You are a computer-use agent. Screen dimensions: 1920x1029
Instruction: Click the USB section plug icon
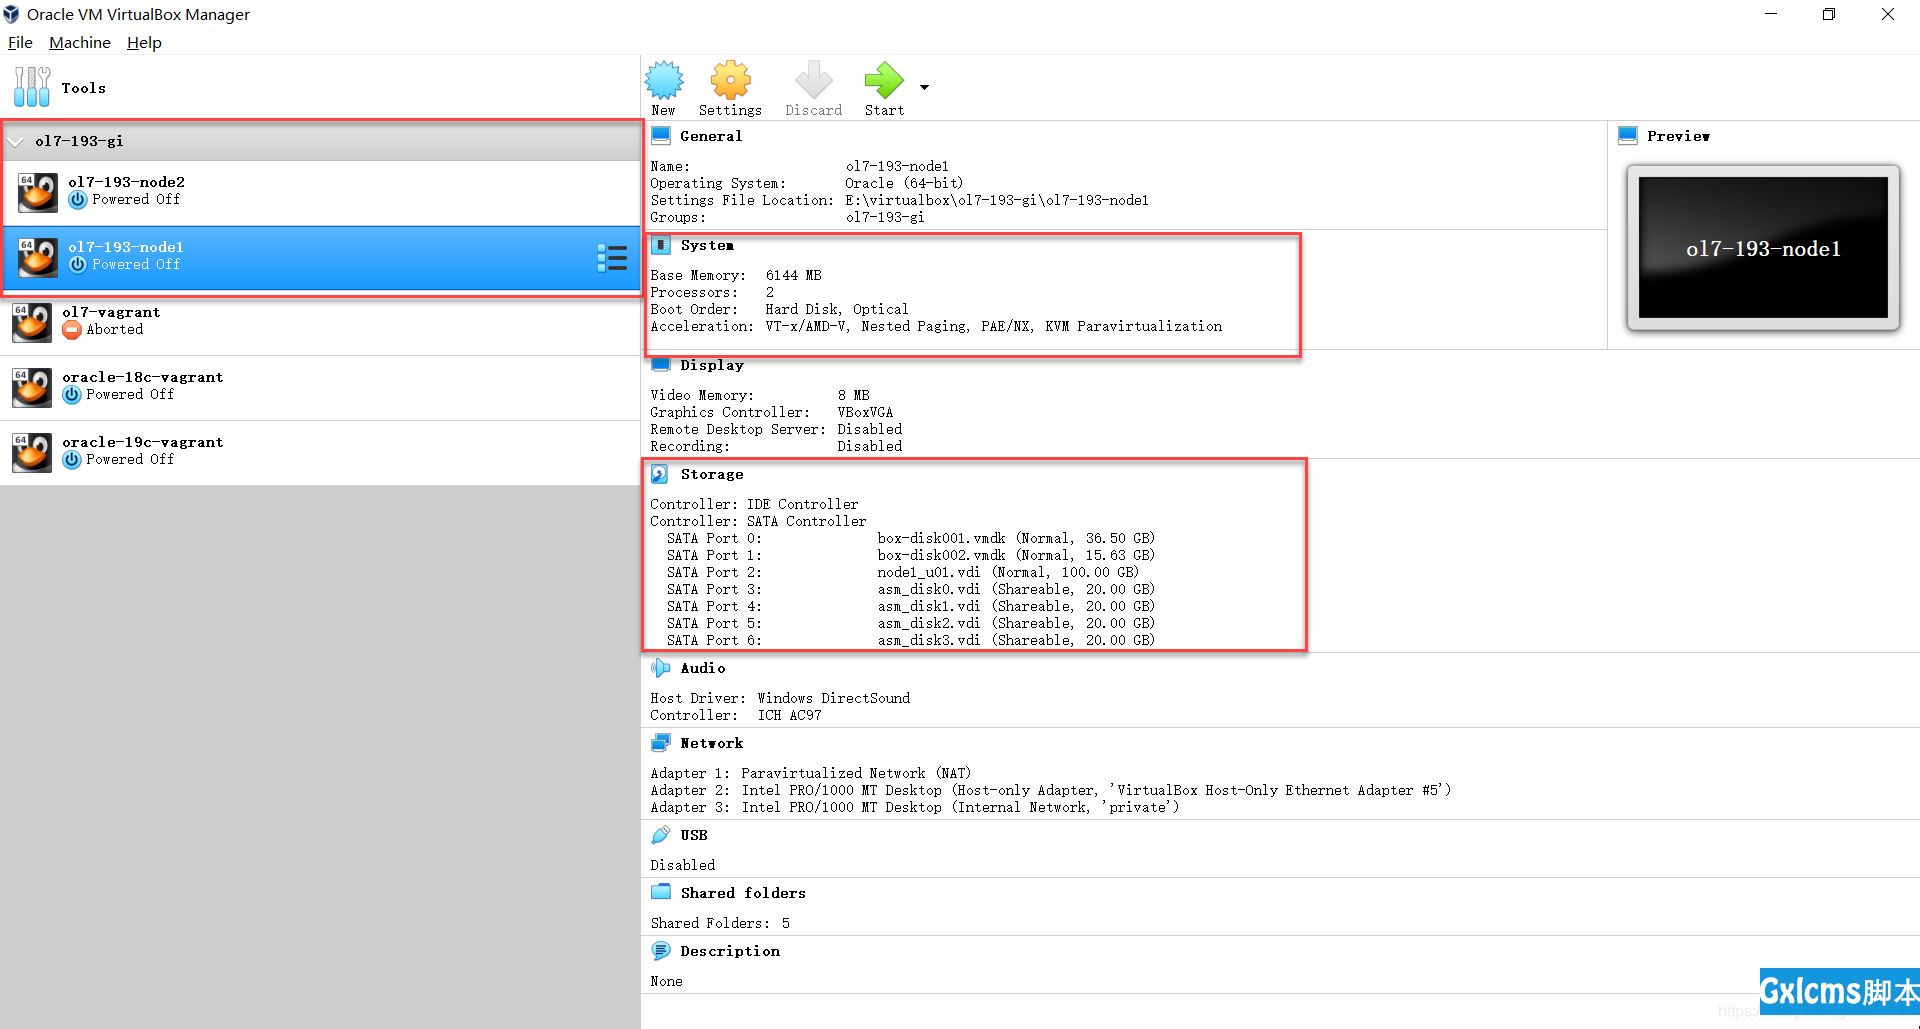660,835
